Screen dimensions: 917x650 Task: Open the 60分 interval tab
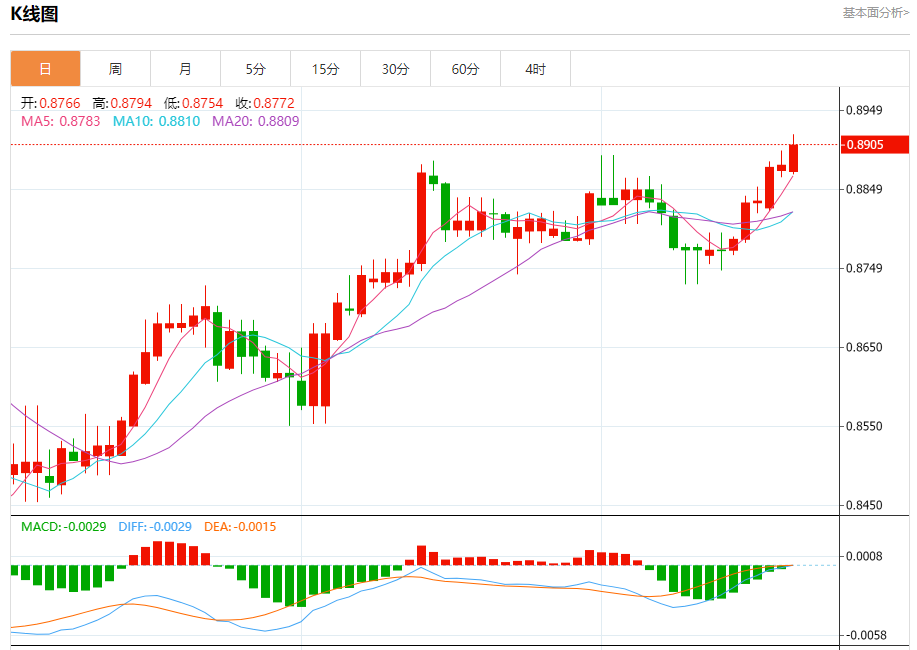coord(466,68)
